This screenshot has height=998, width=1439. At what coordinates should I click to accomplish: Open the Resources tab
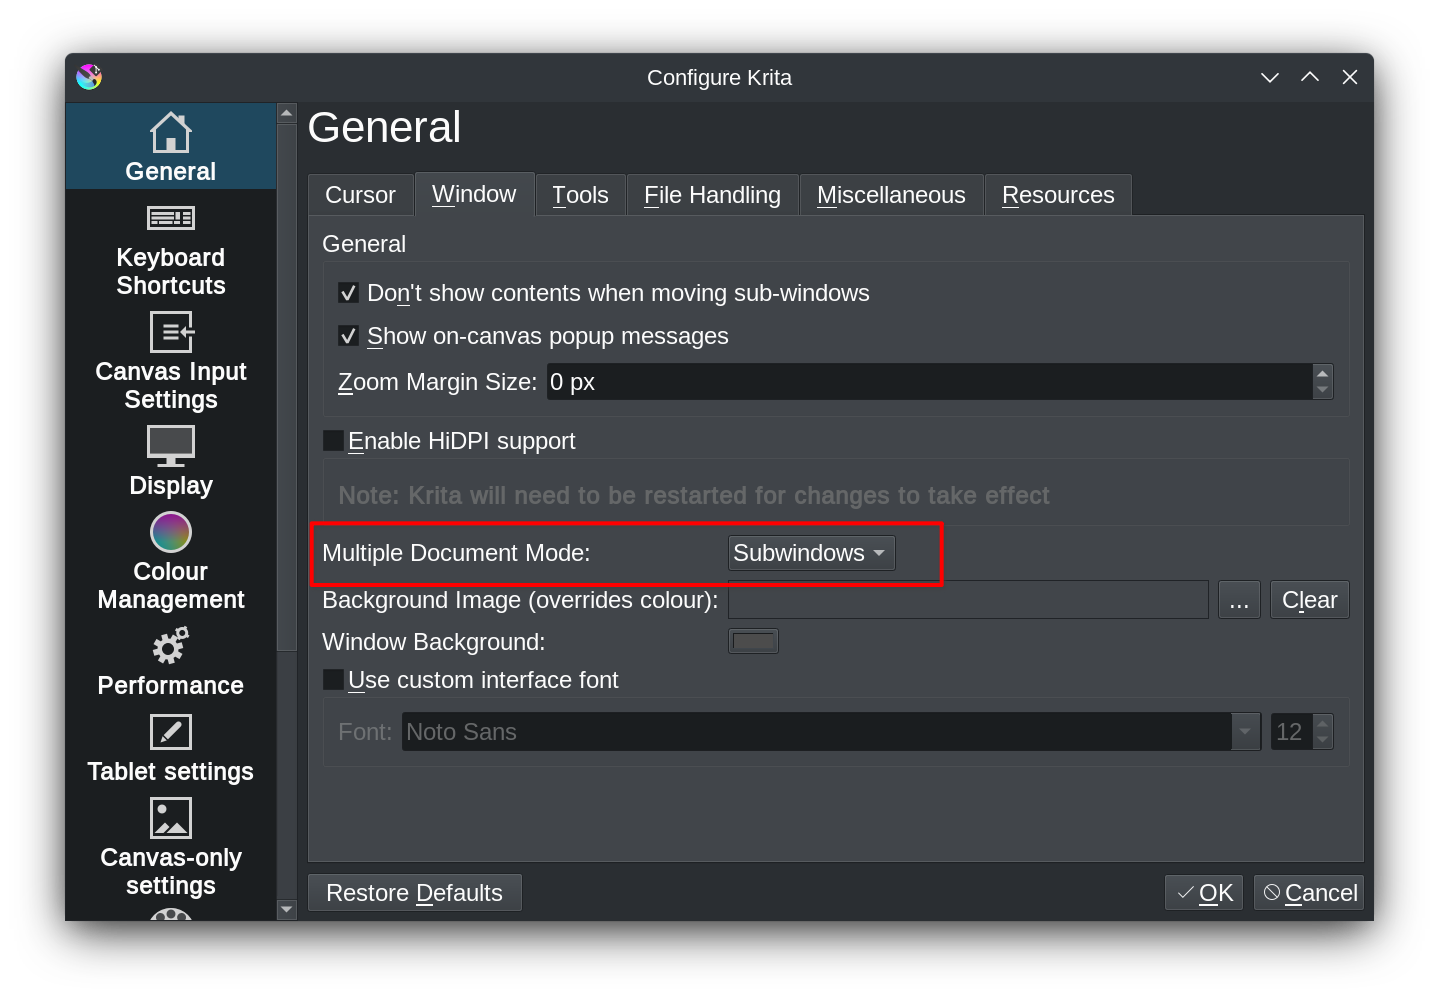coord(1058,195)
